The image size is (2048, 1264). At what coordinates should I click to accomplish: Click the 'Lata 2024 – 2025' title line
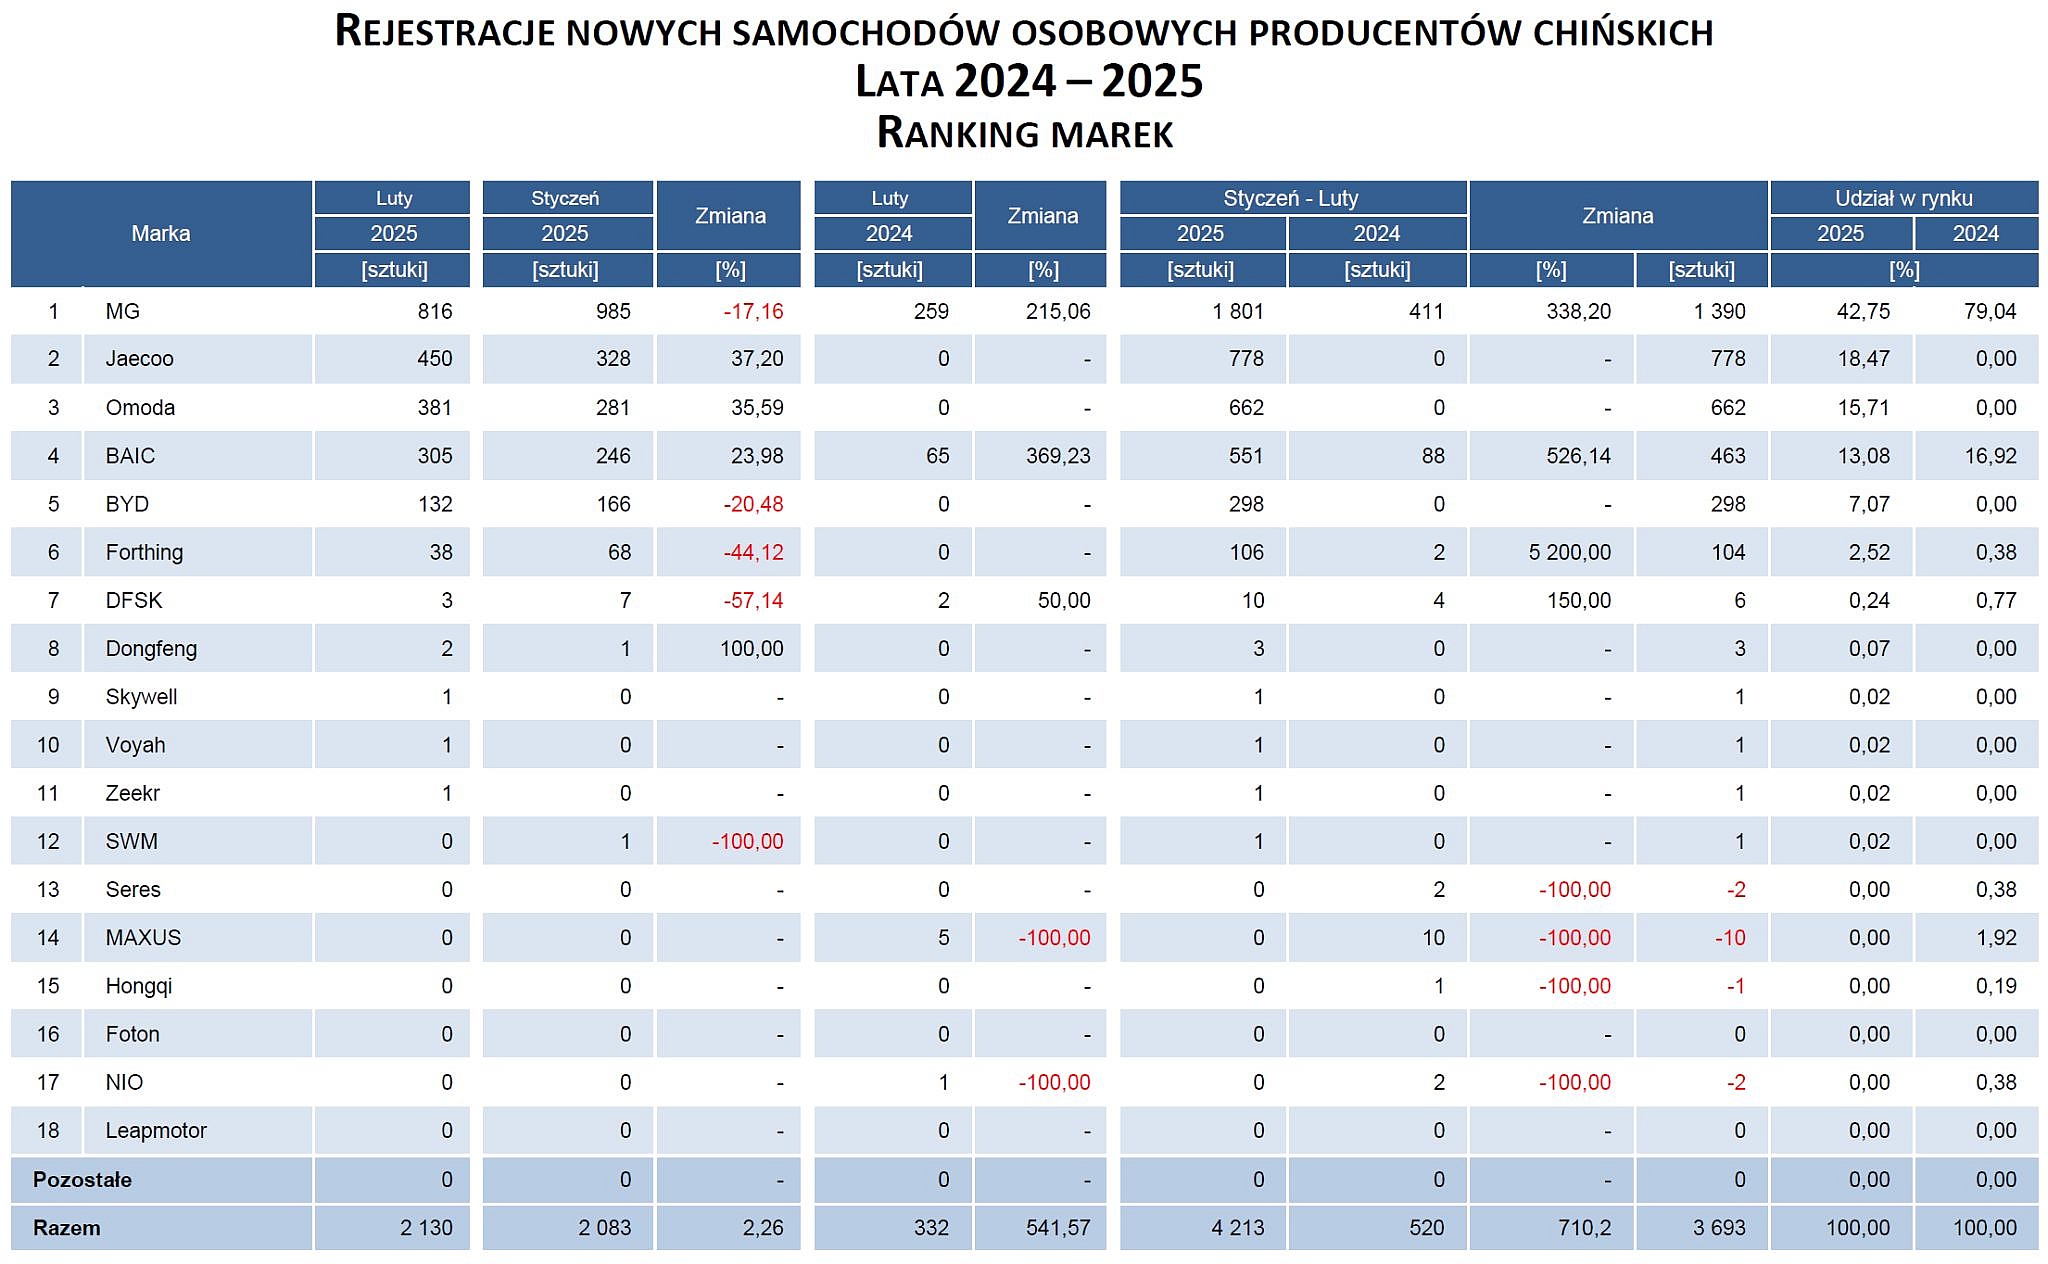click(1029, 81)
